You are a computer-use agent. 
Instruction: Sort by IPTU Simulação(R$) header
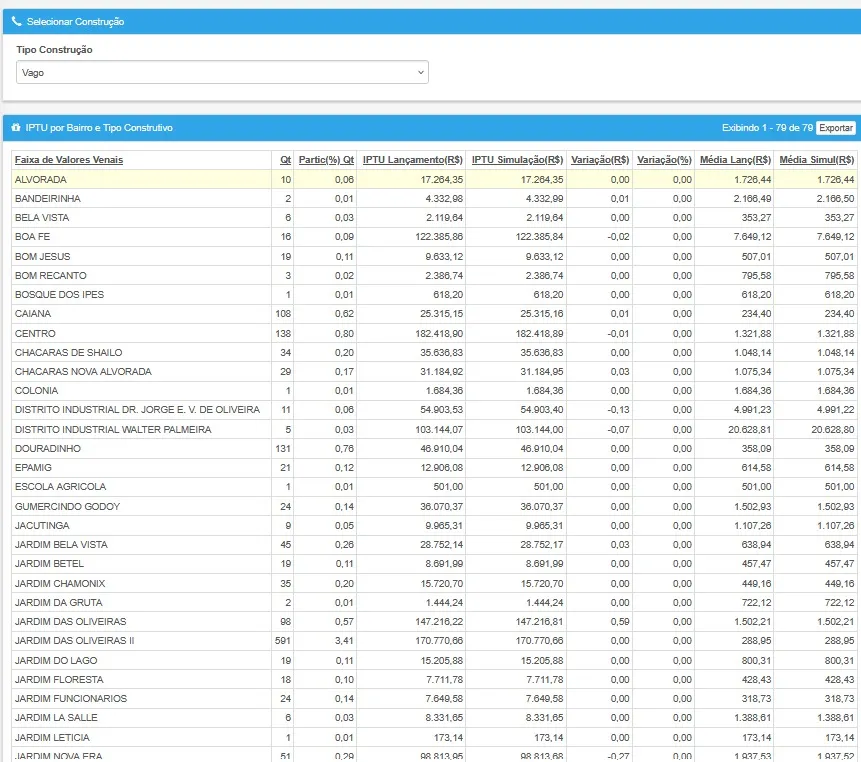[x=517, y=160]
